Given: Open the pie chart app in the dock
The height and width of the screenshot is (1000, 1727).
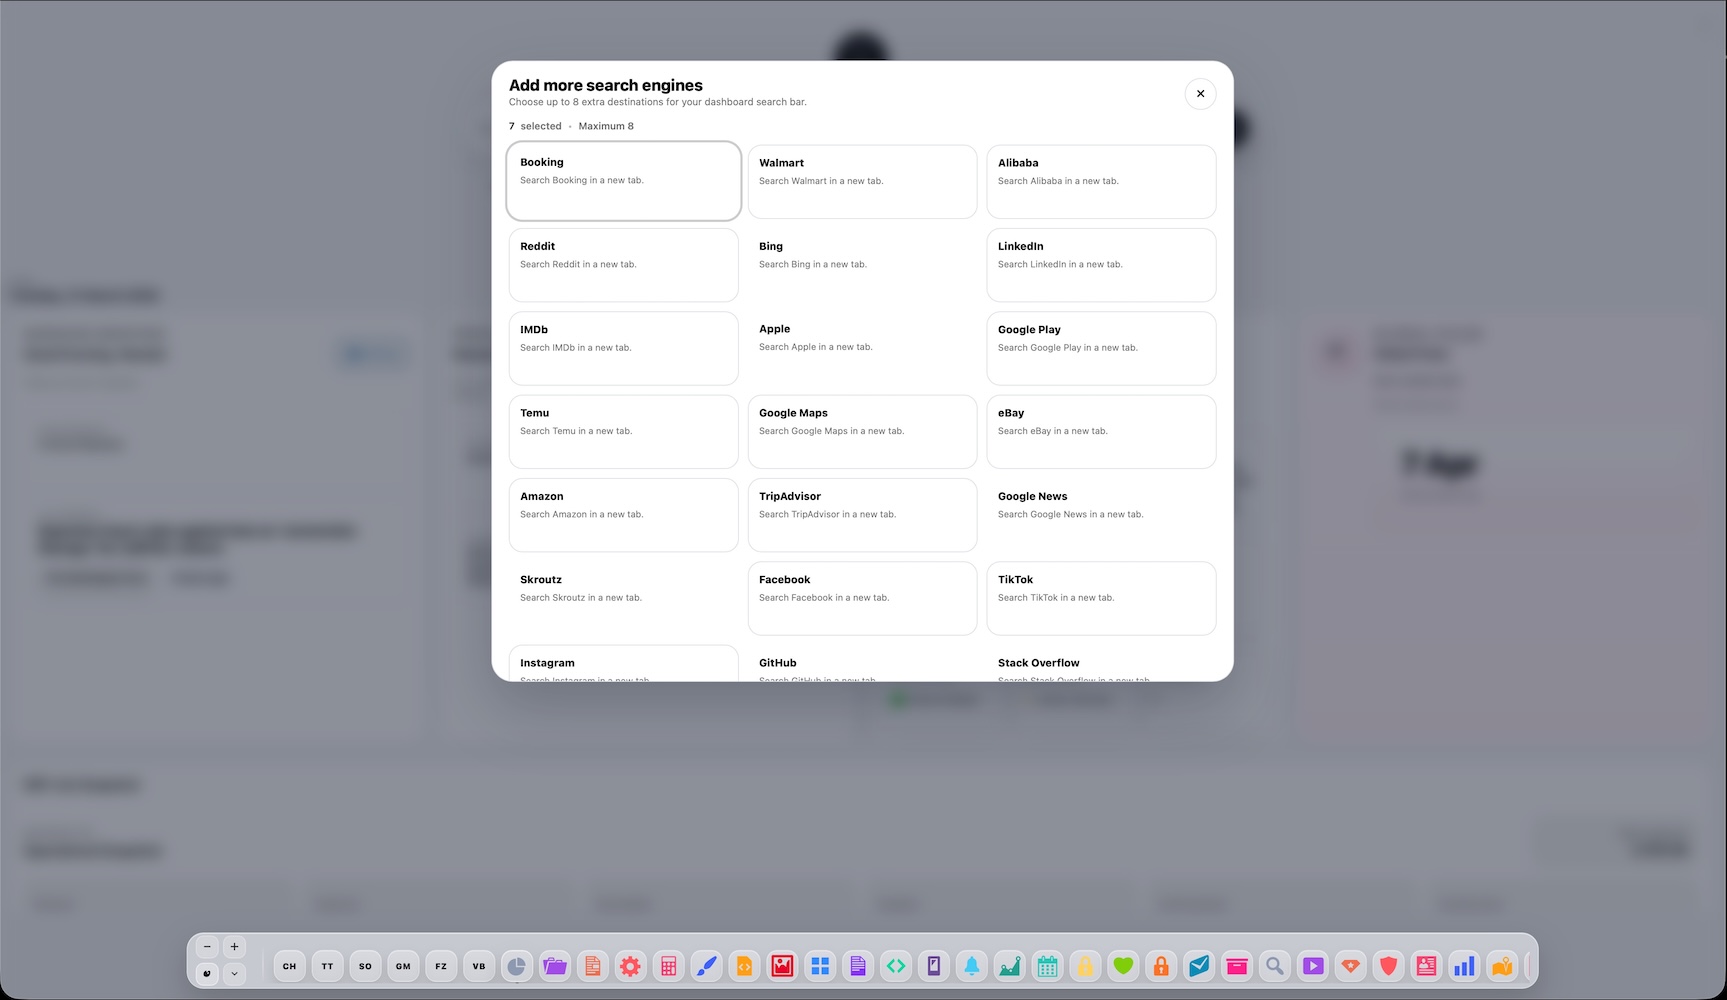Looking at the screenshot, I should (517, 966).
